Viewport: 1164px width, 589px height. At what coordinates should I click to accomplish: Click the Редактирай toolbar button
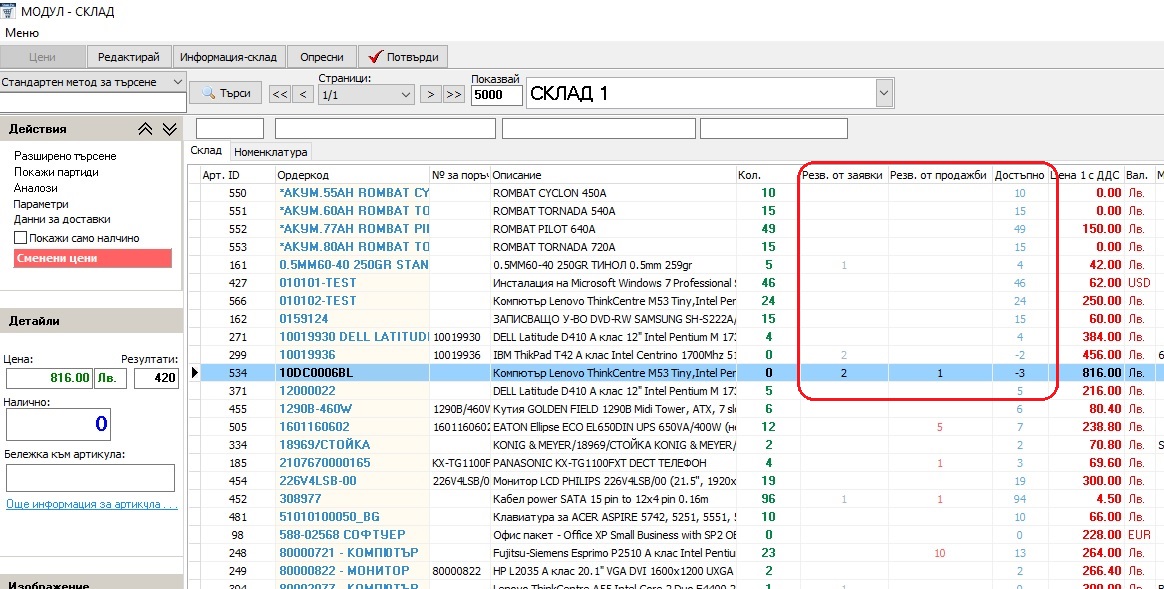pos(129,57)
